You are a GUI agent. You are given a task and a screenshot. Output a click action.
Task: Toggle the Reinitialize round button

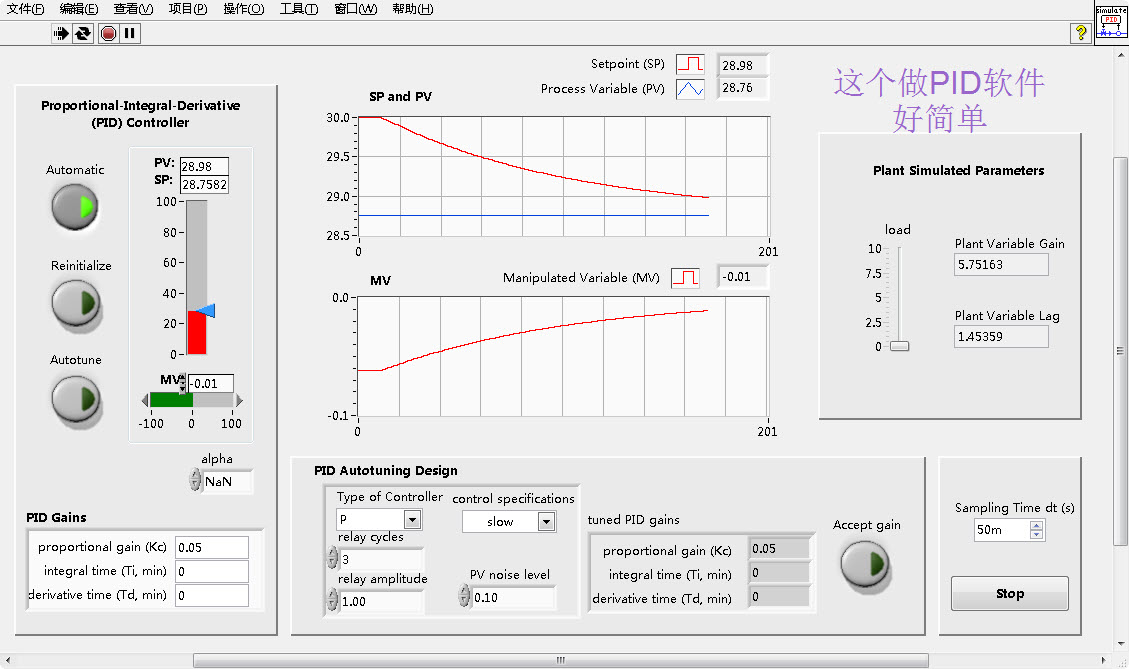click(x=76, y=303)
